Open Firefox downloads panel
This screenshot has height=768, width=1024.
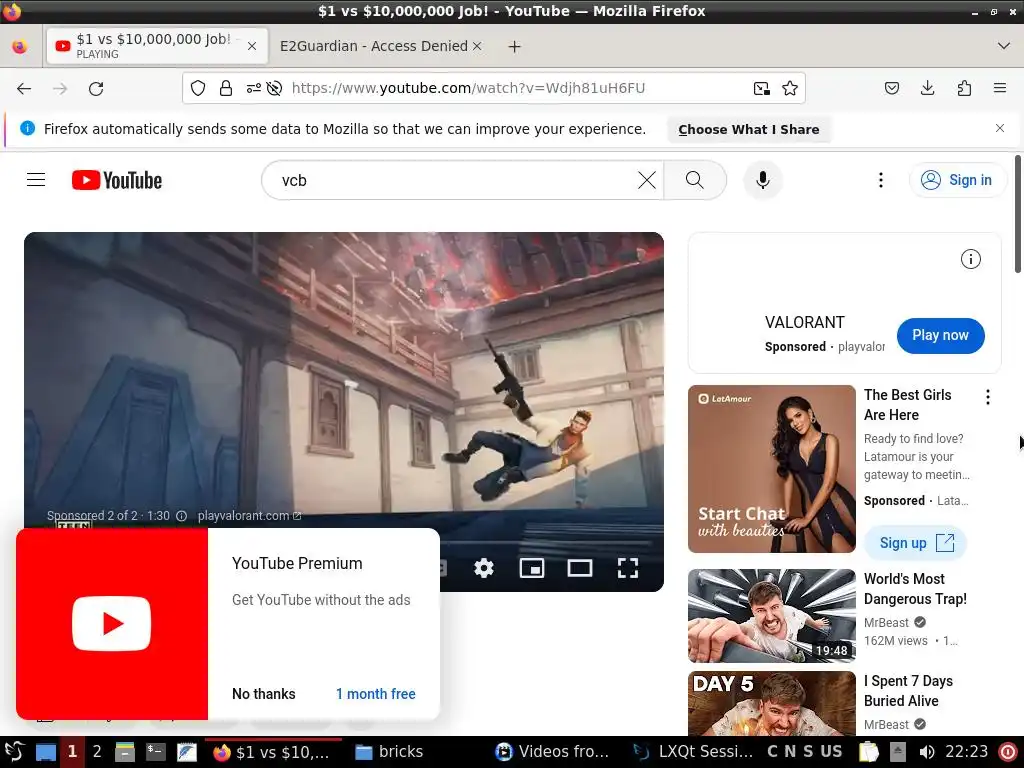927,88
